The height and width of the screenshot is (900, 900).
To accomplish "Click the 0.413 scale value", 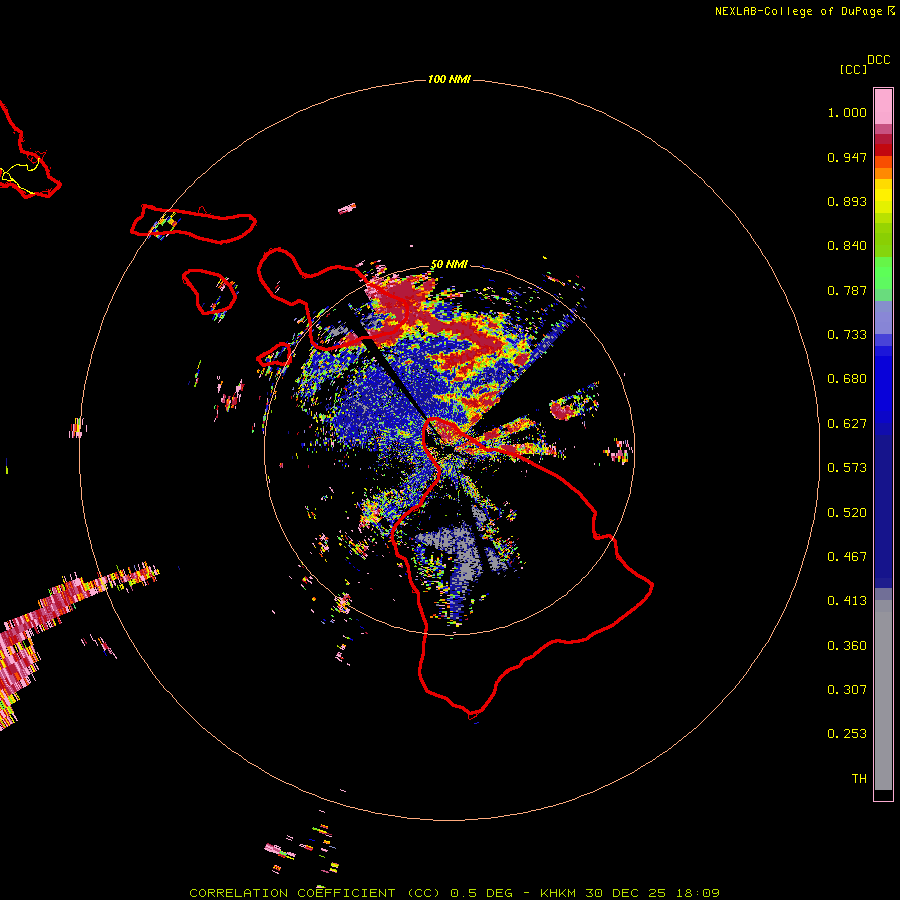I will point(847,601).
